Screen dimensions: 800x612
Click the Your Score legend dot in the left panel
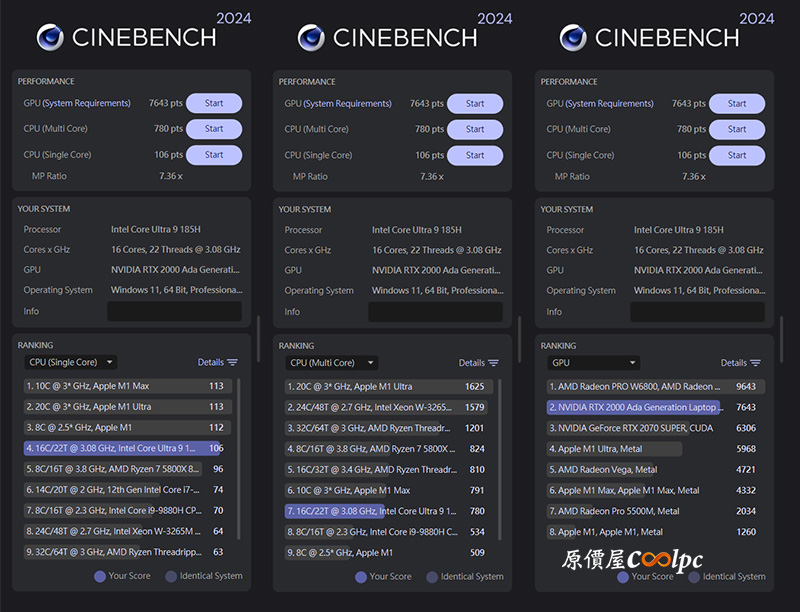coord(100,576)
